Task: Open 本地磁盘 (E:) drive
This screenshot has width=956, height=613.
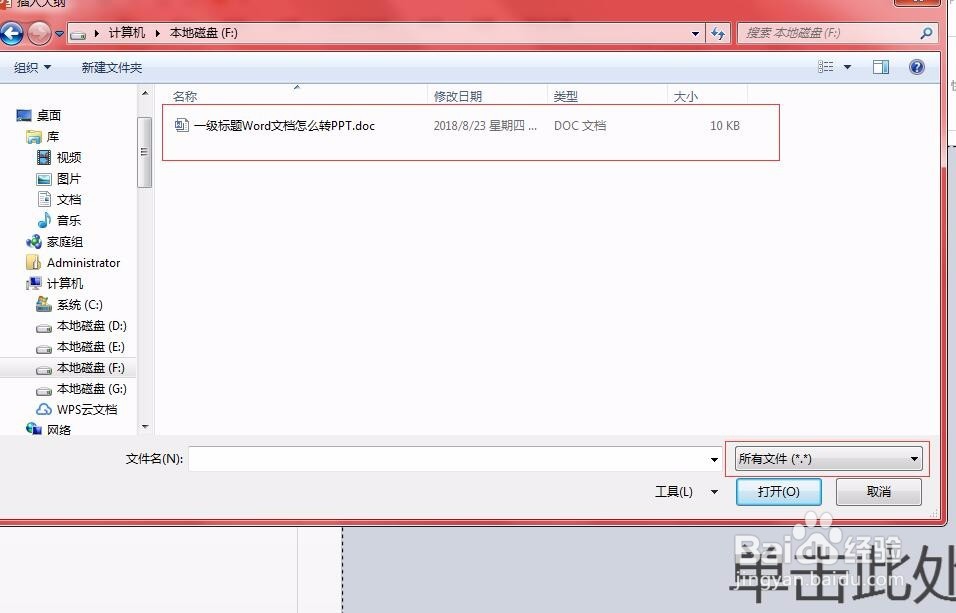Action: pyautogui.click(x=91, y=346)
